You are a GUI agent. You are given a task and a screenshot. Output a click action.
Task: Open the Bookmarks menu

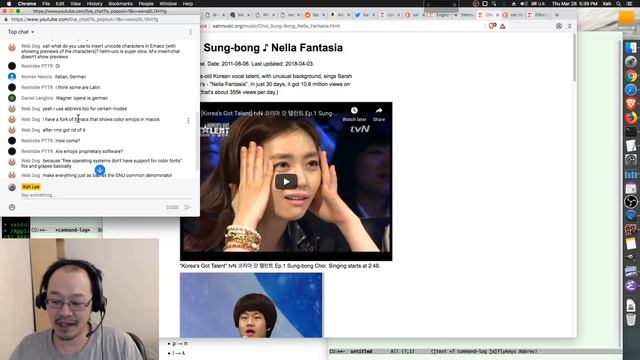pyautogui.click(x=120, y=4)
